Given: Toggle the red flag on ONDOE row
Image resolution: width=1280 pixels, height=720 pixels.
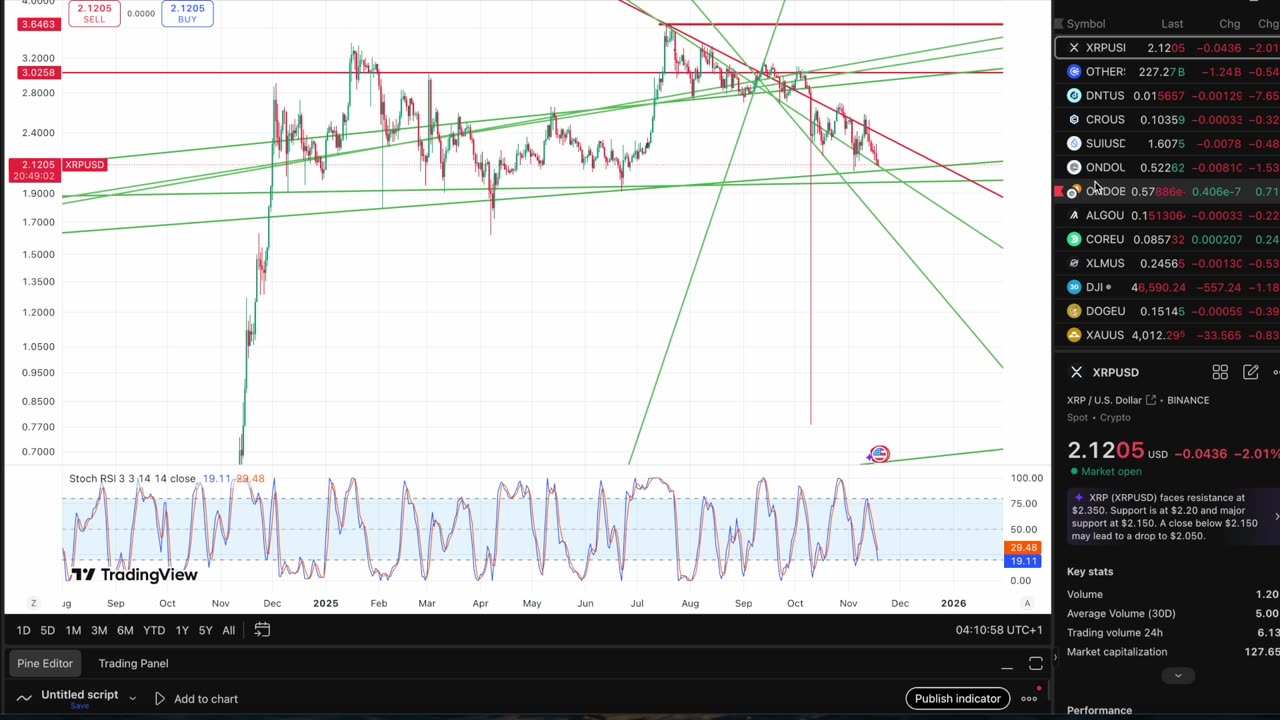Looking at the screenshot, I should point(1059,192).
